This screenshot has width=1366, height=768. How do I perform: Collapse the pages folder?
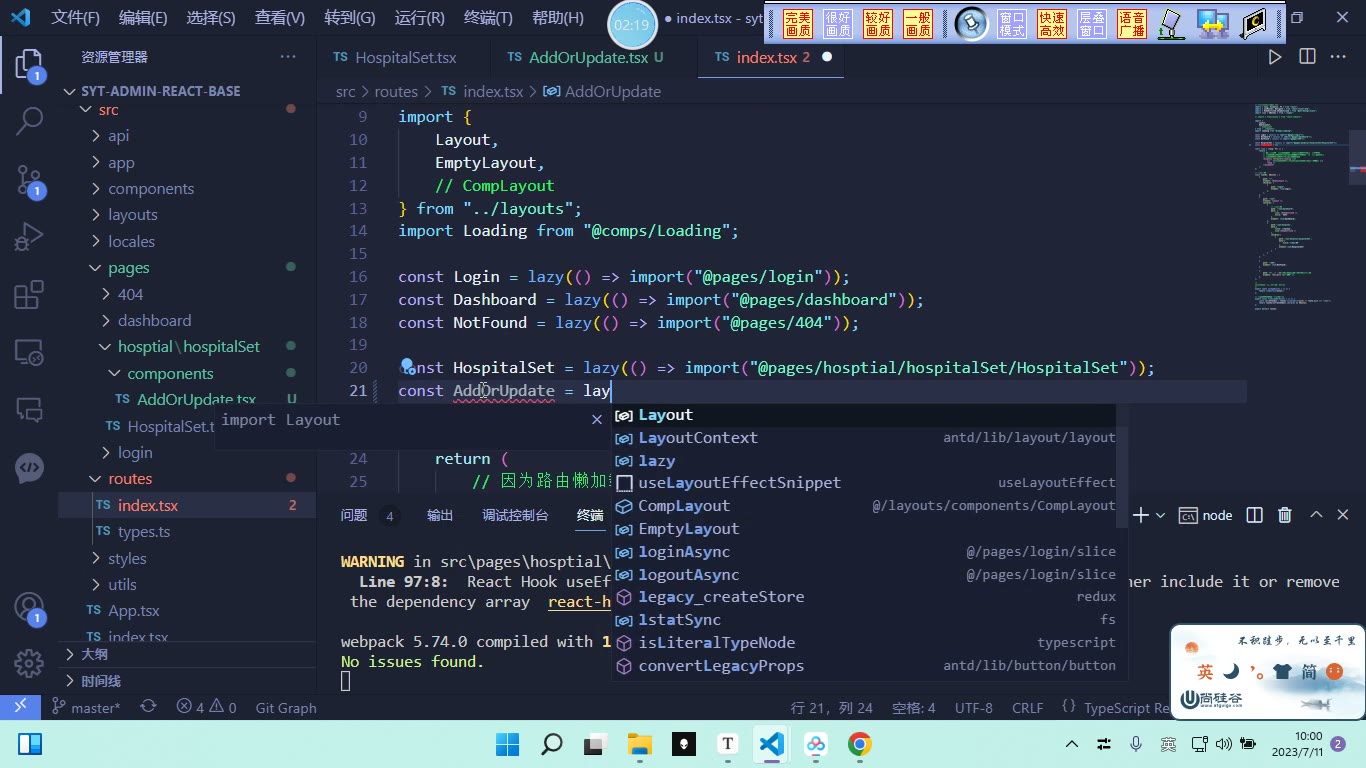pos(128,268)
